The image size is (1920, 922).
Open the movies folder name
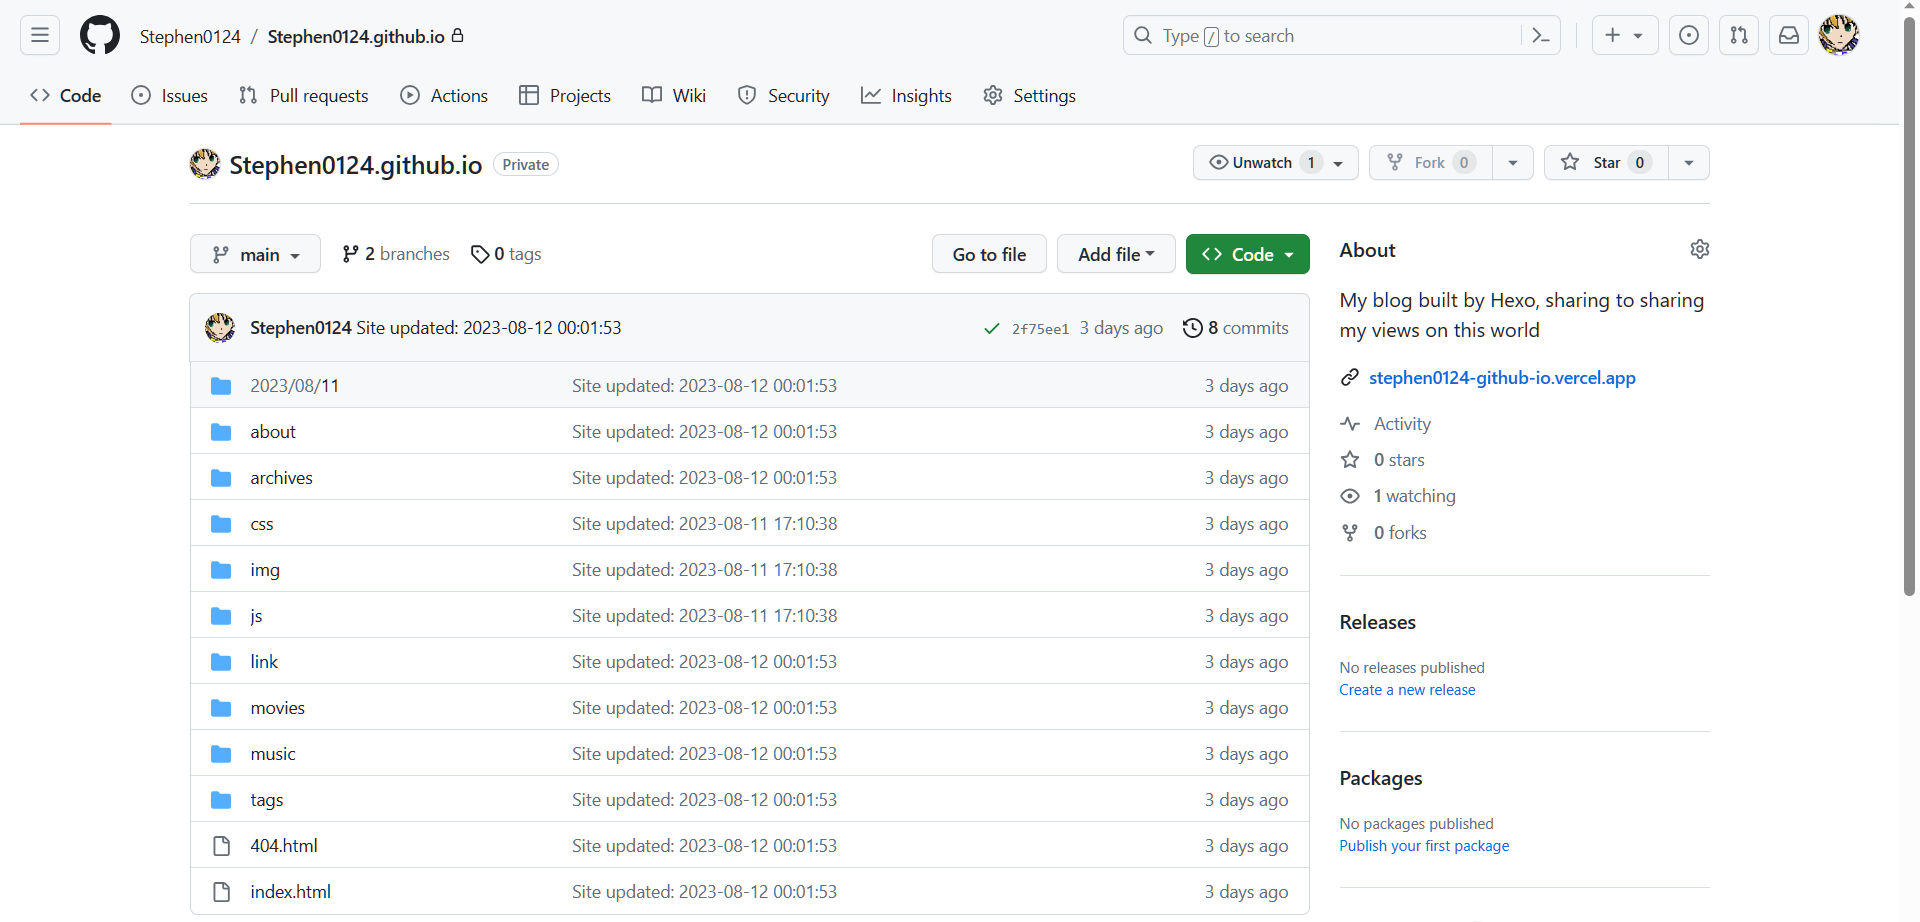coord(277,708)
